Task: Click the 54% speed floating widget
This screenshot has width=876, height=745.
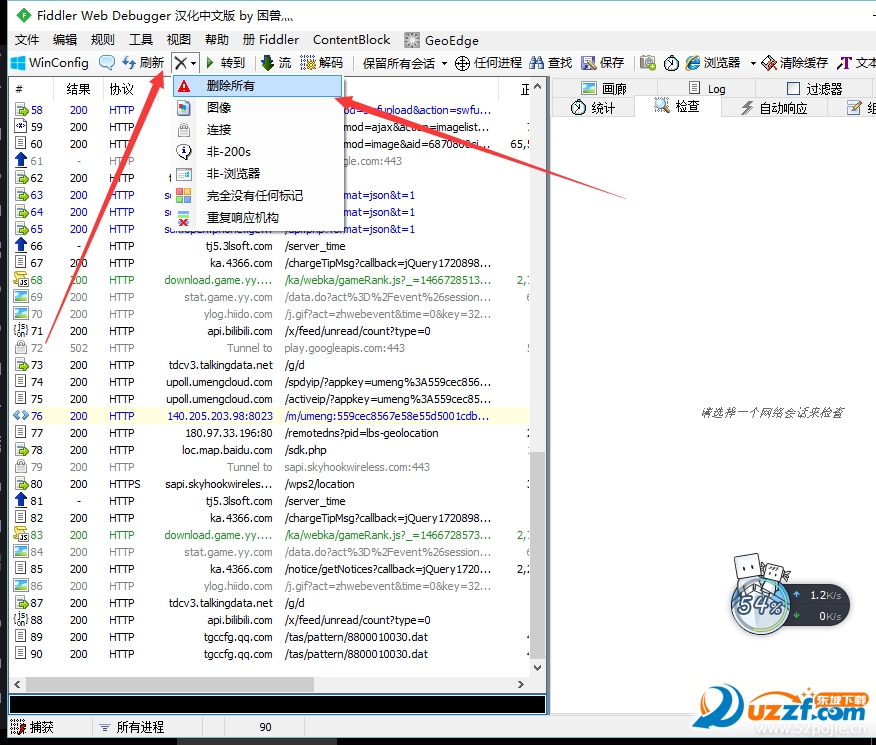Action: (760, 604)
